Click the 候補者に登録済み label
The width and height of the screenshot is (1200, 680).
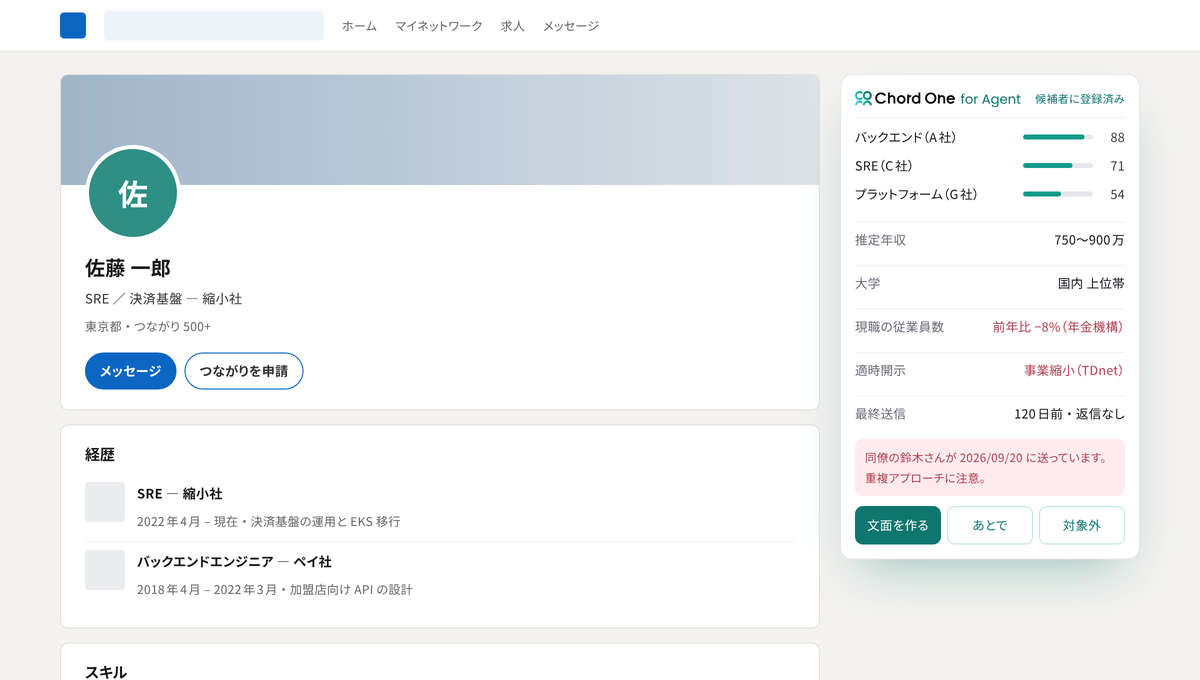(1080, 99)
